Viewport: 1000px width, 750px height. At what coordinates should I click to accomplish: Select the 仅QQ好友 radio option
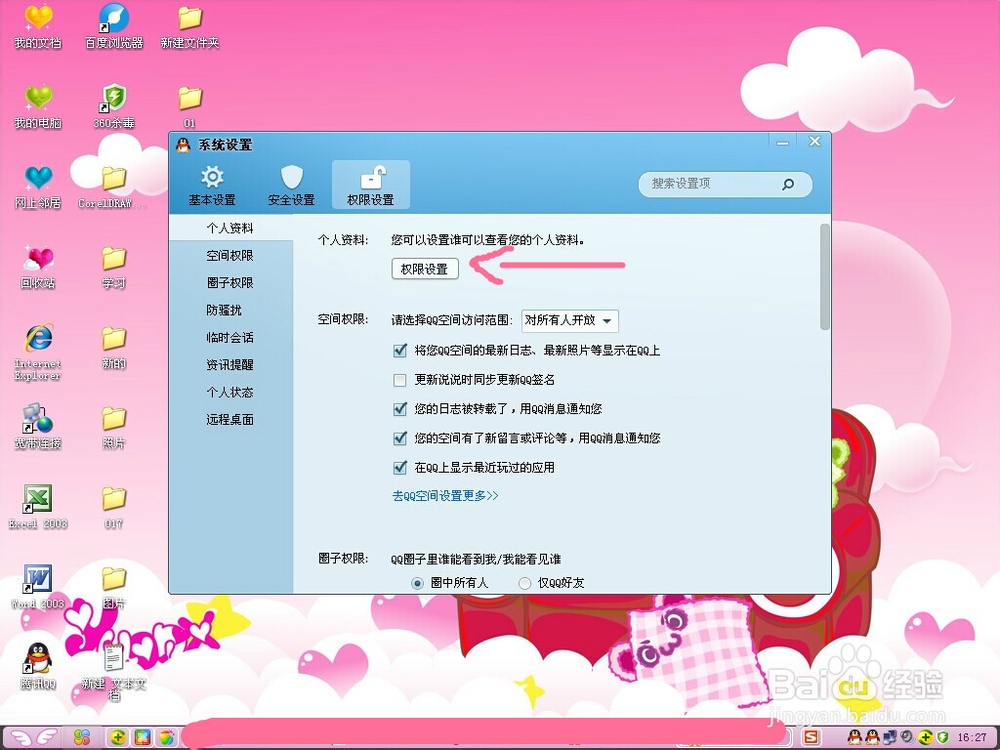(524, 583)
